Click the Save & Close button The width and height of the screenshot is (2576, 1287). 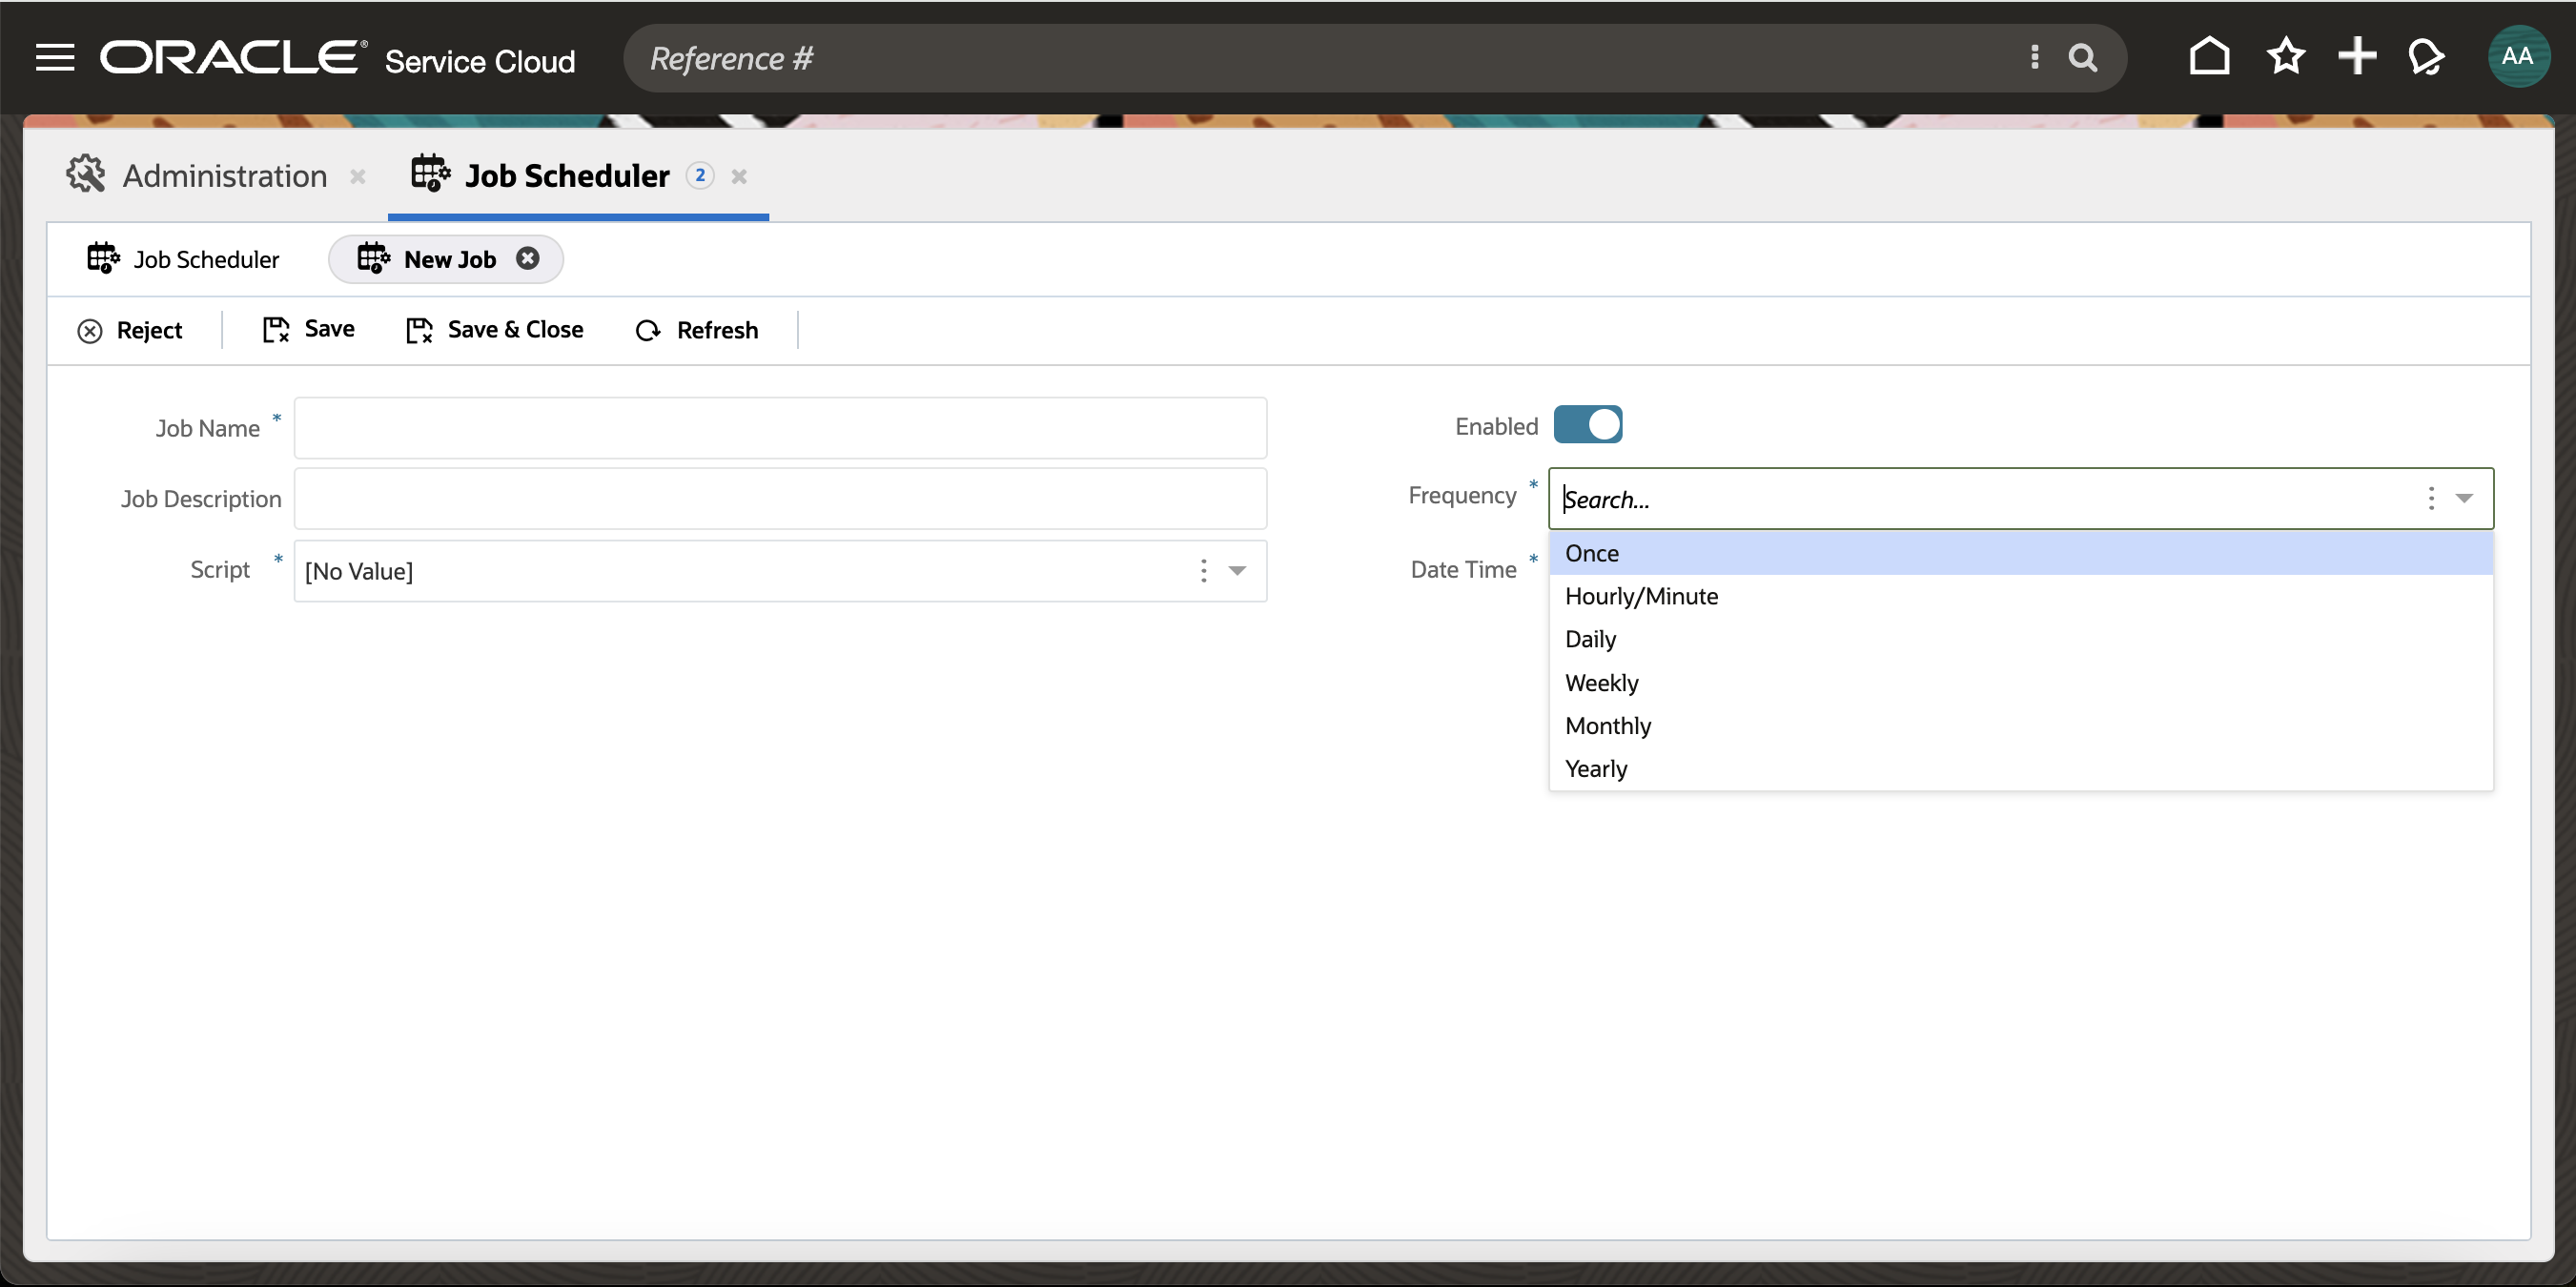pos(495,330)
